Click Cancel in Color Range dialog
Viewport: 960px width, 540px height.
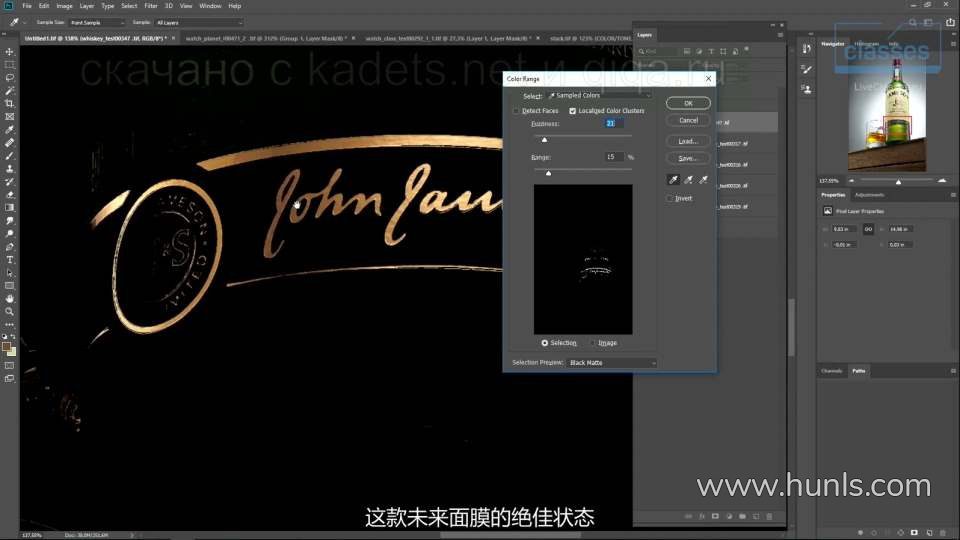688,120
